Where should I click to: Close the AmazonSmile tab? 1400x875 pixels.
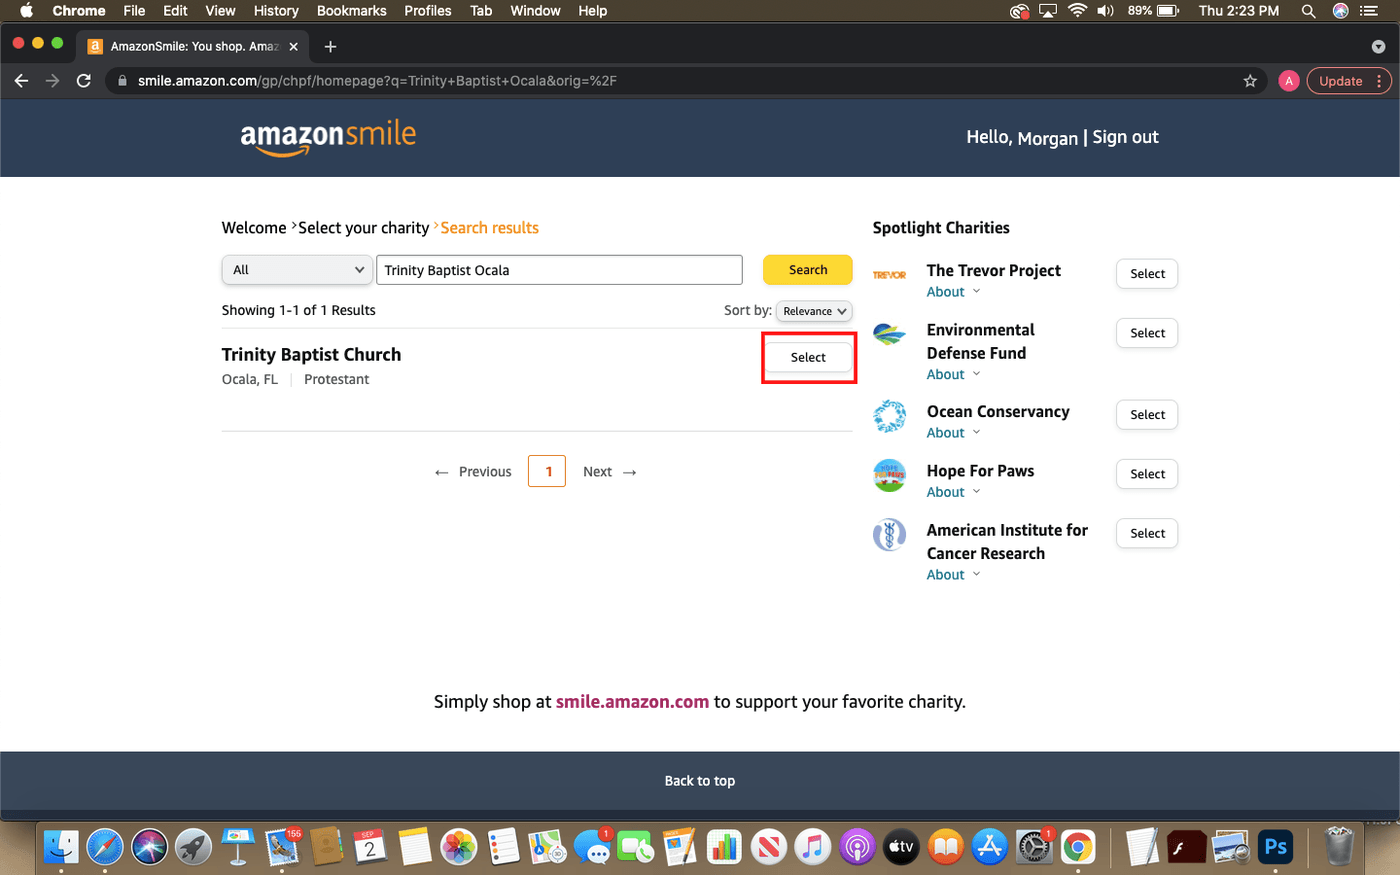(x=293, y=46)
